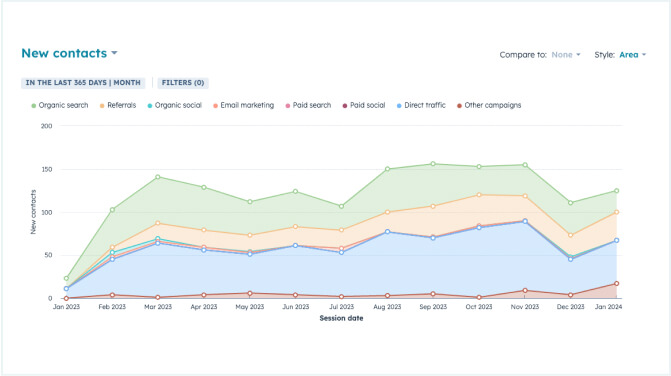Select the Referrals point for Dec 2023

571,235
